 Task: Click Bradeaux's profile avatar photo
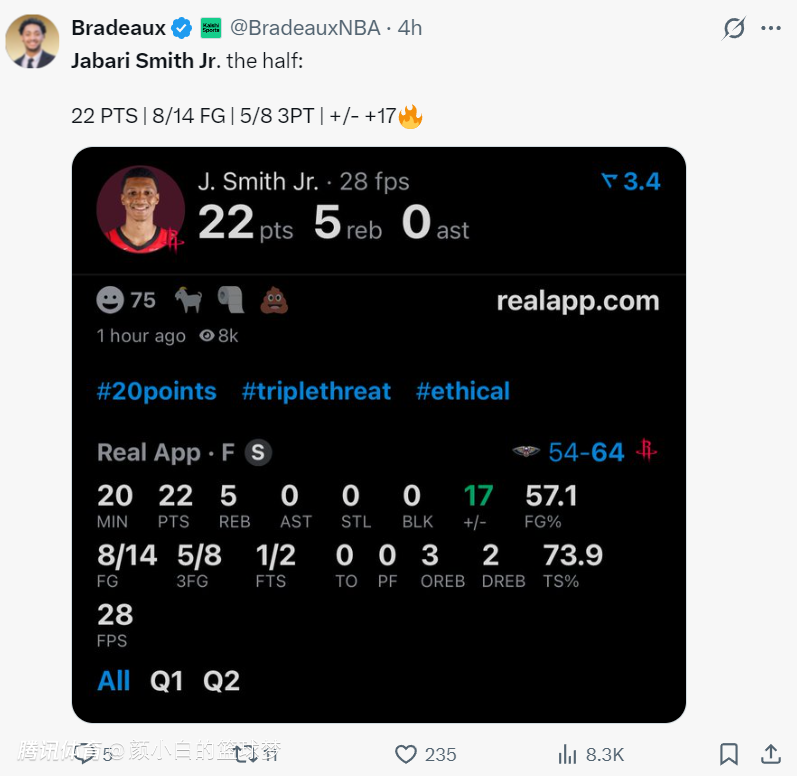tap(32, 41)
